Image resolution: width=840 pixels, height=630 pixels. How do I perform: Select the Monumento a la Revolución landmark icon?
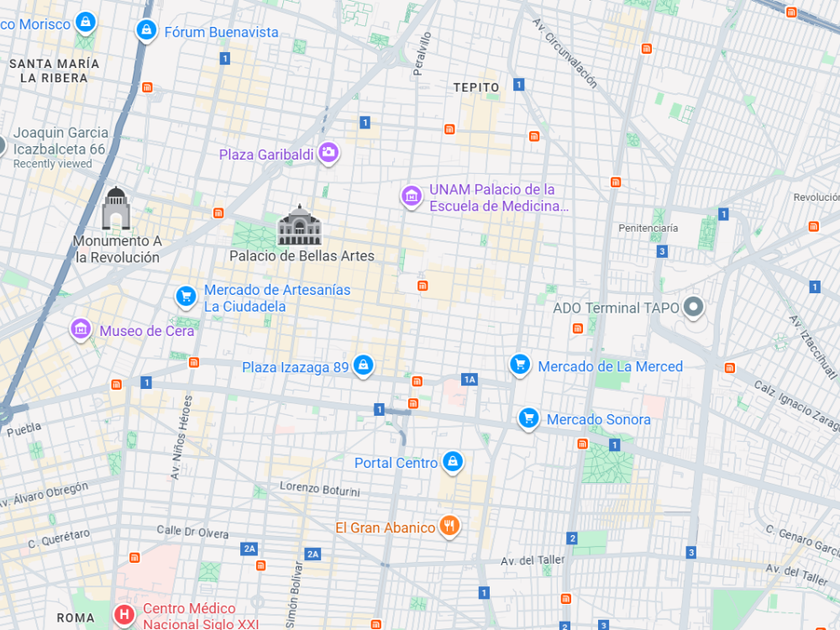coord(116,208)
